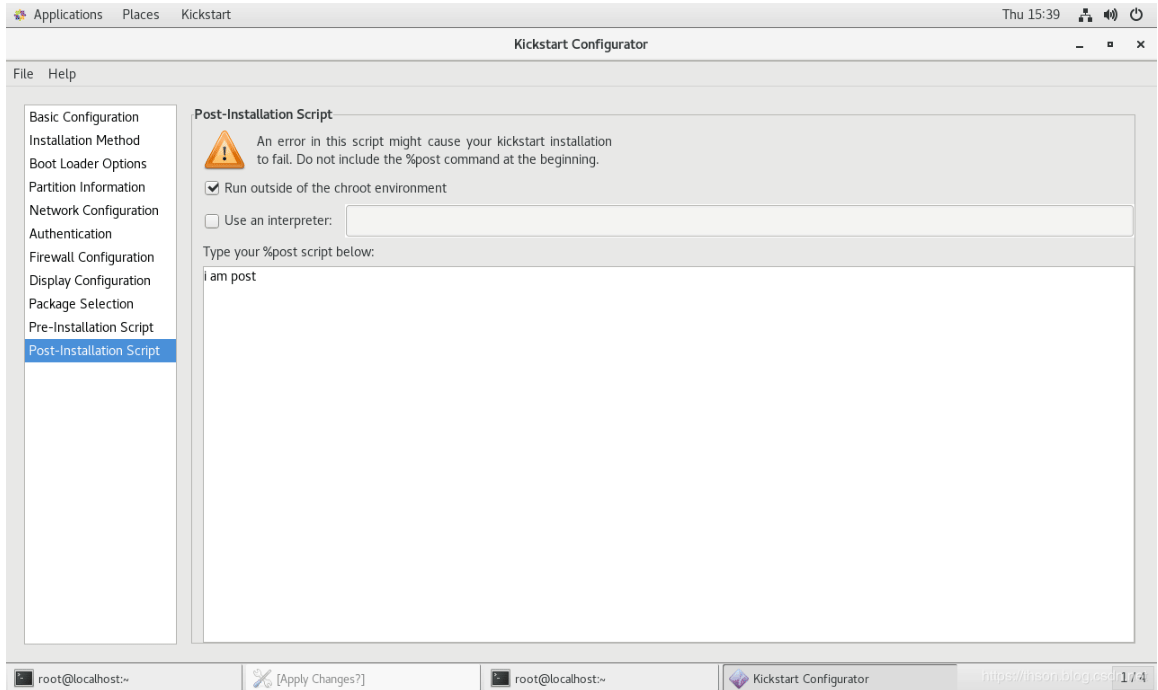
Task: Click the power icon in top bar
Action: (1136, 14)
